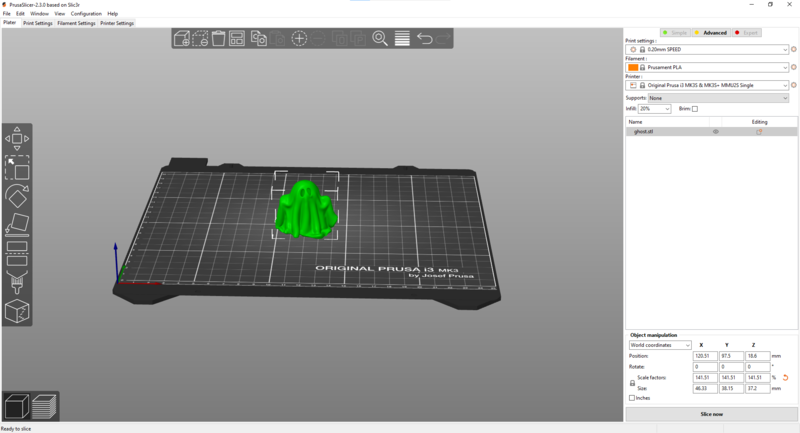
Task: Click the Position Z input field
Action: [757, 356]
